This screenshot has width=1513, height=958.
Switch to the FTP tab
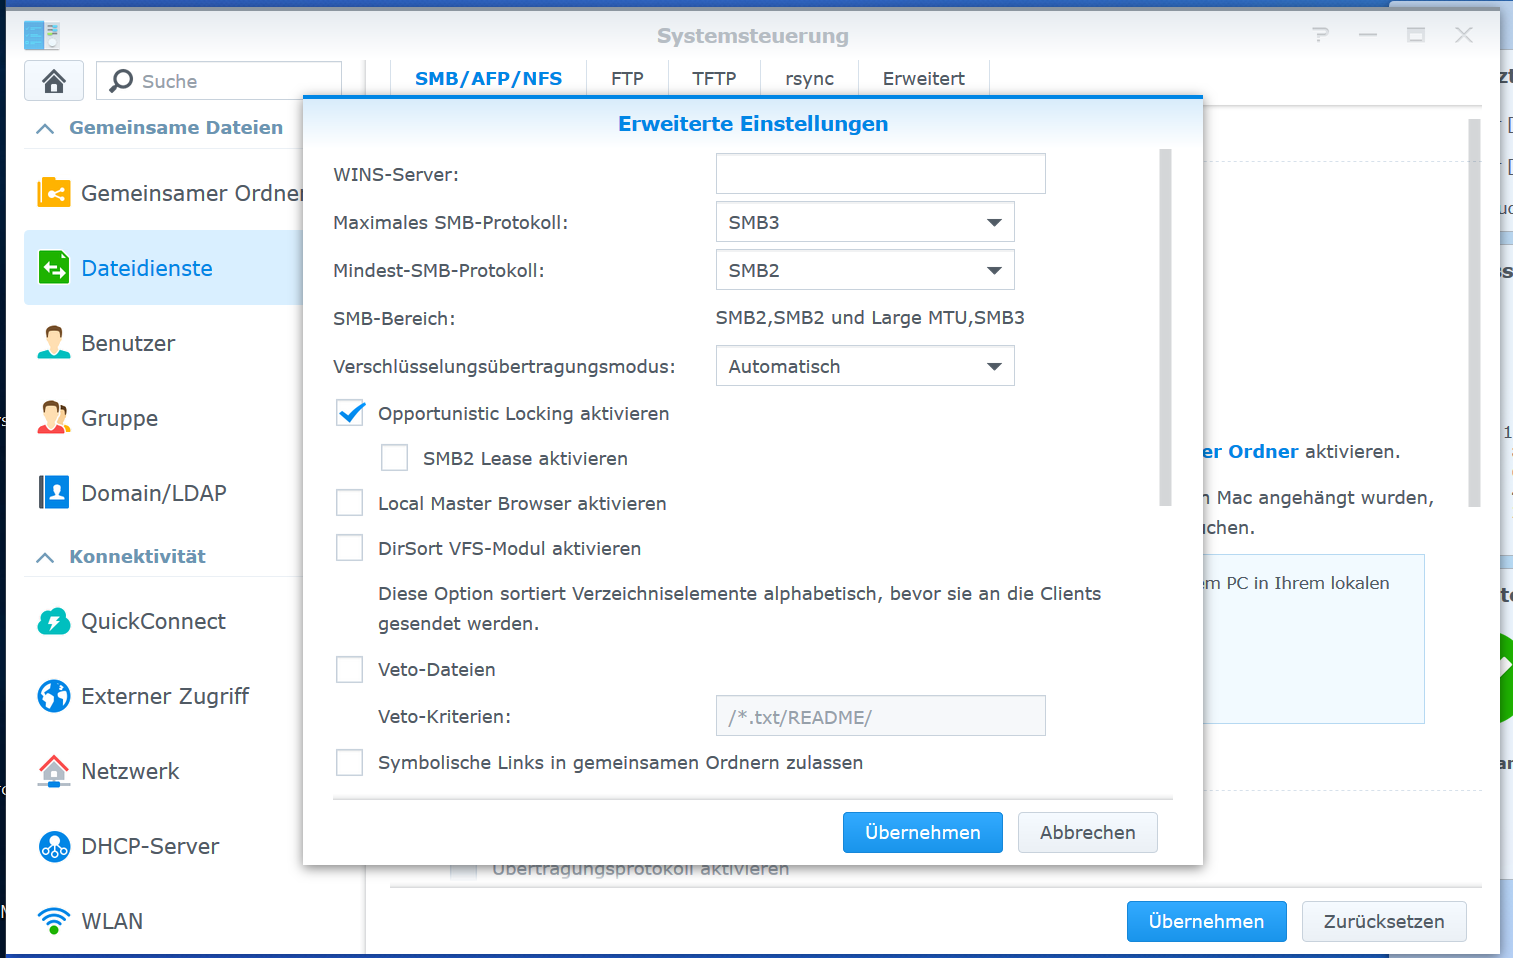(x=626, y=78)
